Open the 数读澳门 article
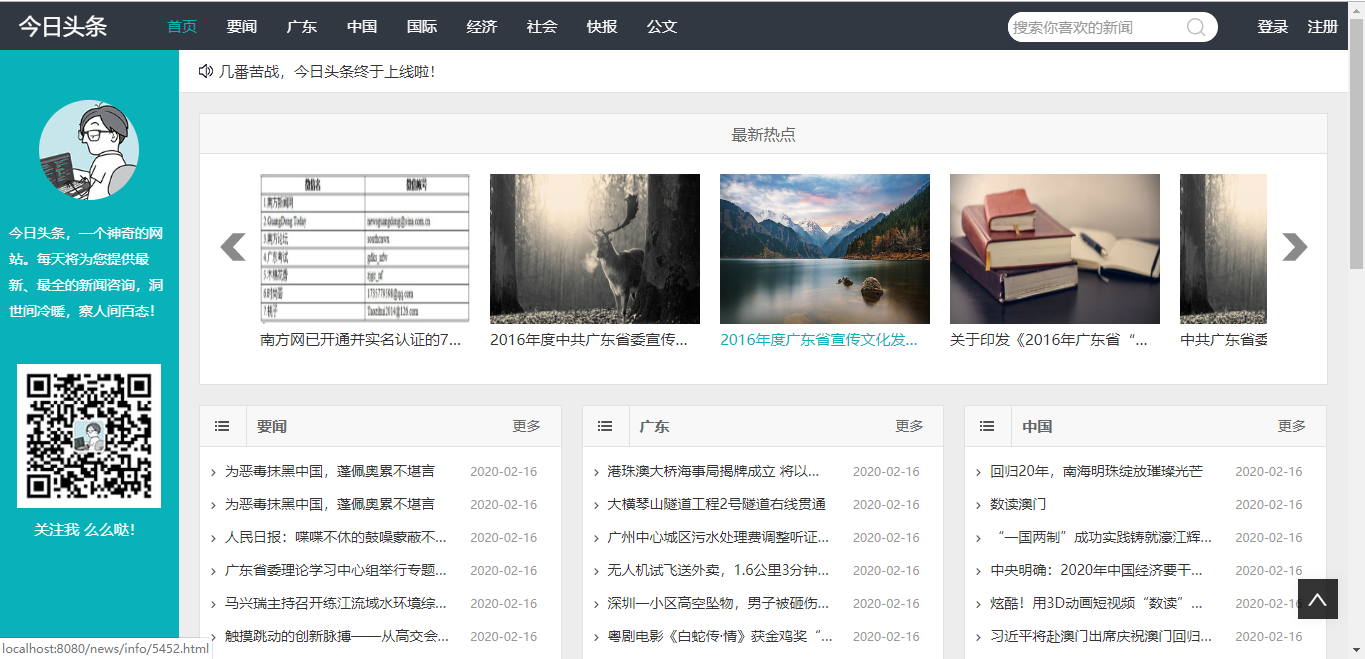The height and width of the screenshot is (659, 1365). 1018,505
